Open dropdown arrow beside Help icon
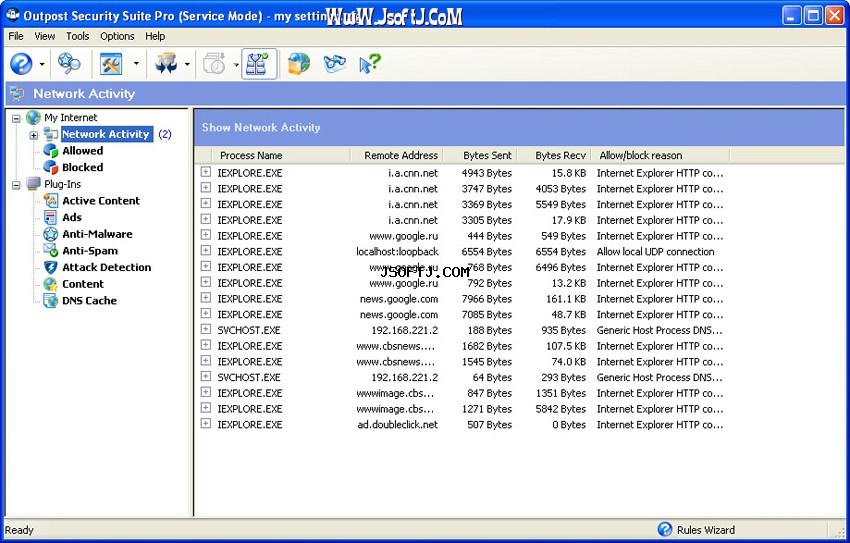 click(42, 64)
